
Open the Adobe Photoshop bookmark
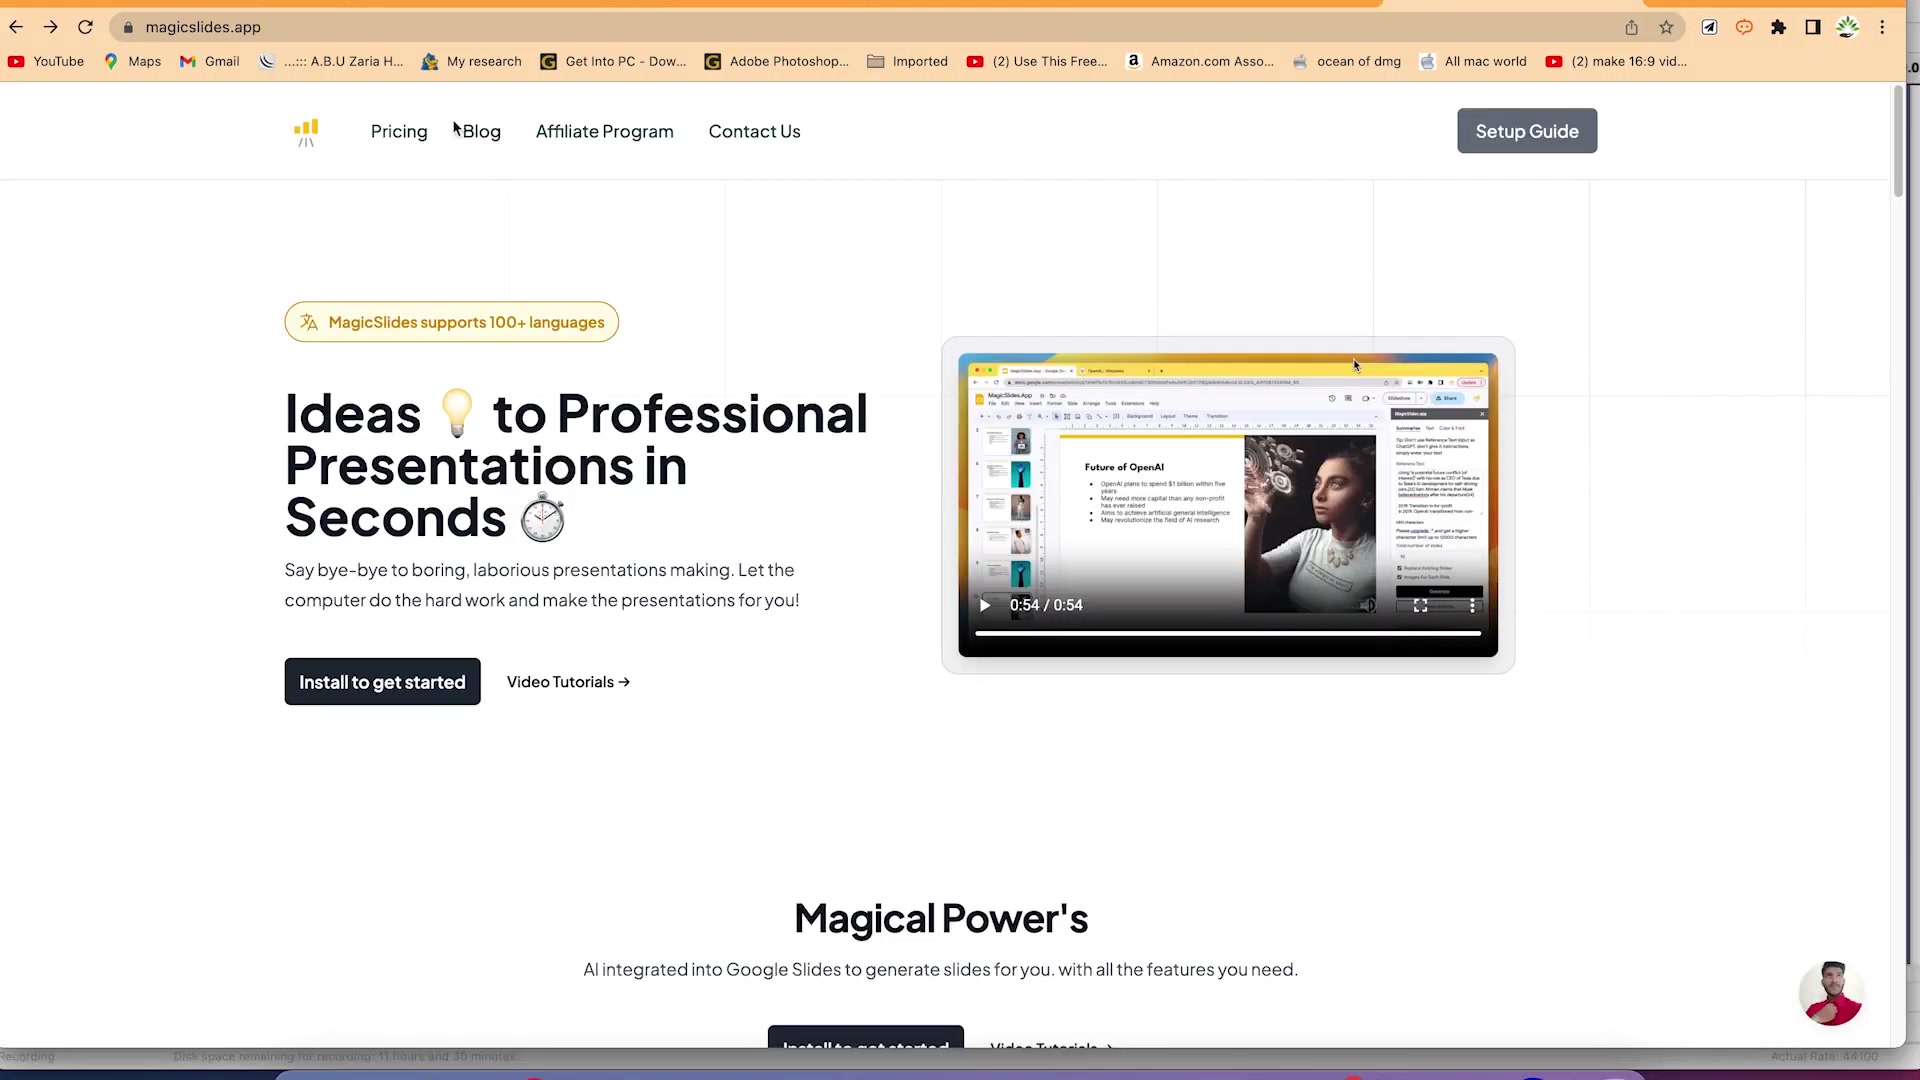[x=777, y=61]
